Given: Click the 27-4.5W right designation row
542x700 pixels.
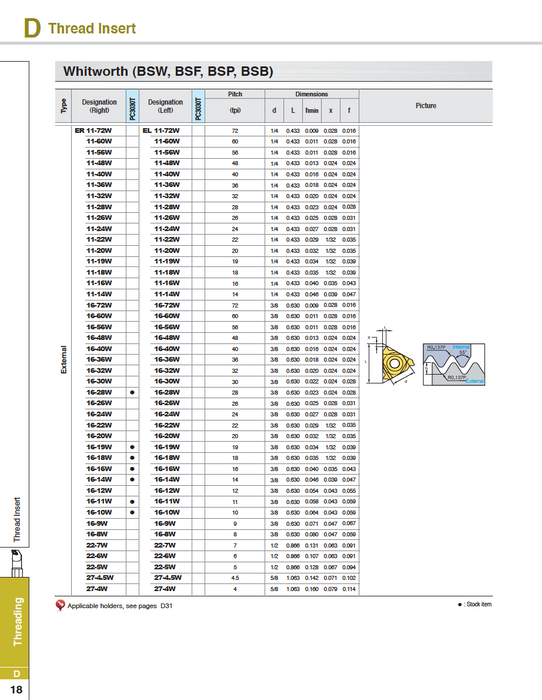Looking at the screenshot, I should (100, 578).
